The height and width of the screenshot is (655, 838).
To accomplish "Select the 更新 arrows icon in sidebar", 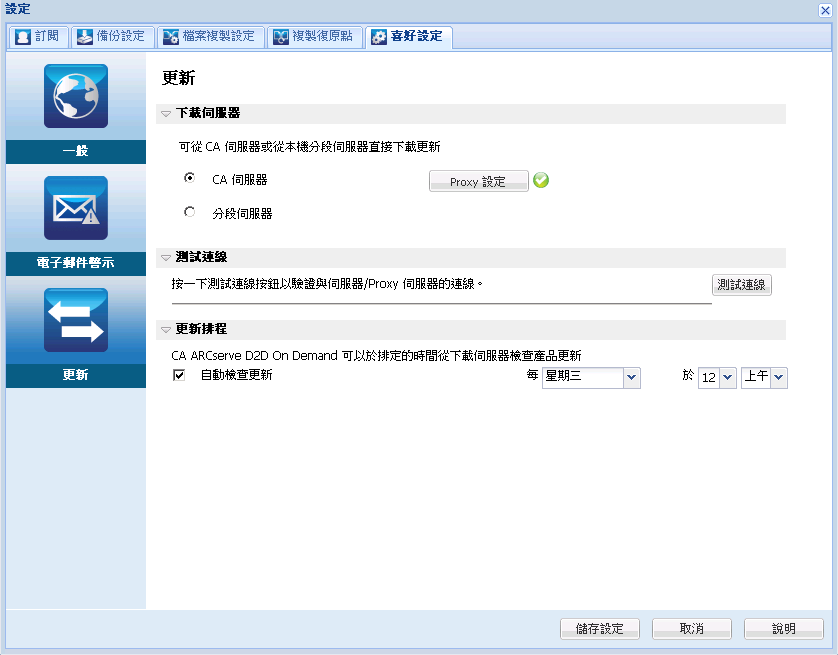I will coord(76,320).
